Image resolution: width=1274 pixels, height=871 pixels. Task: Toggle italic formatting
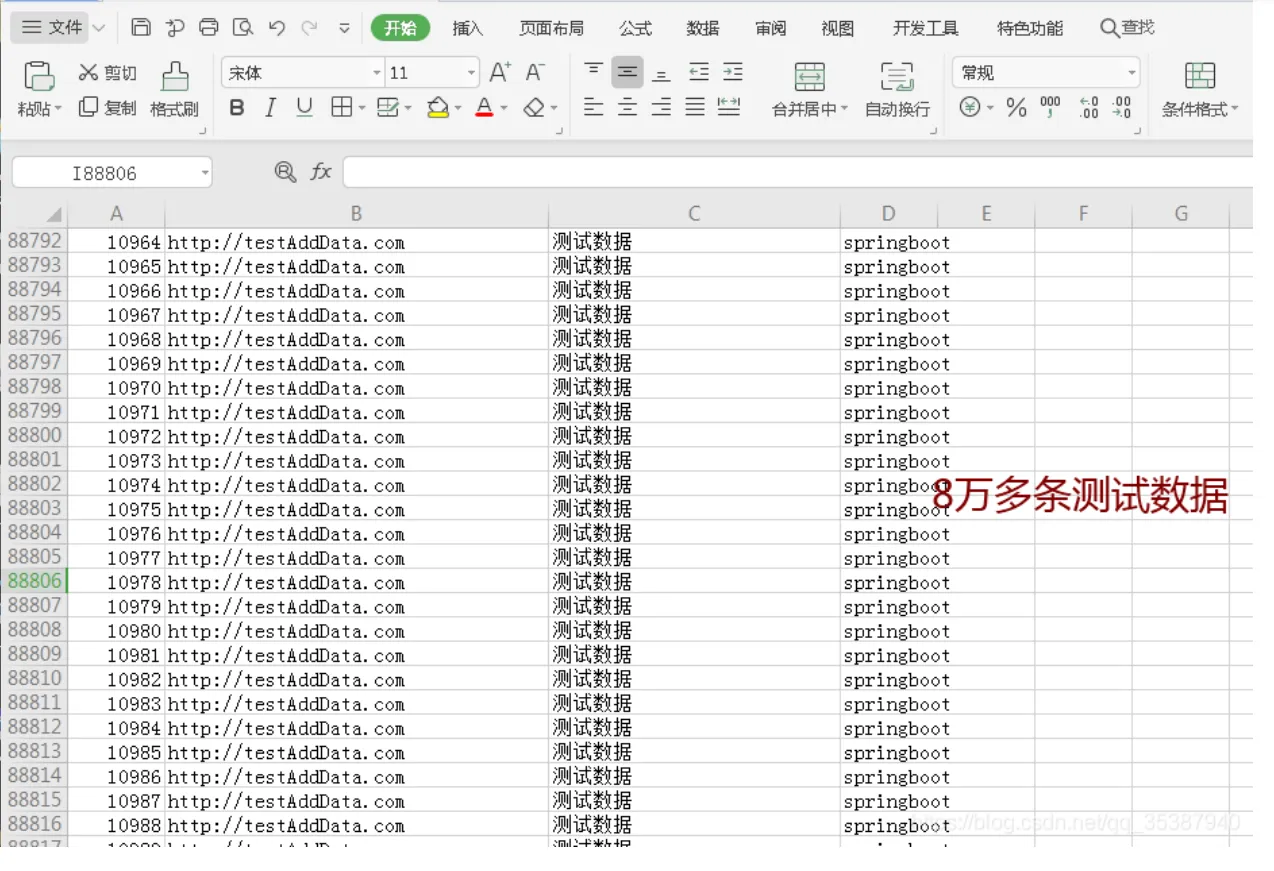[x=270, y=107]
